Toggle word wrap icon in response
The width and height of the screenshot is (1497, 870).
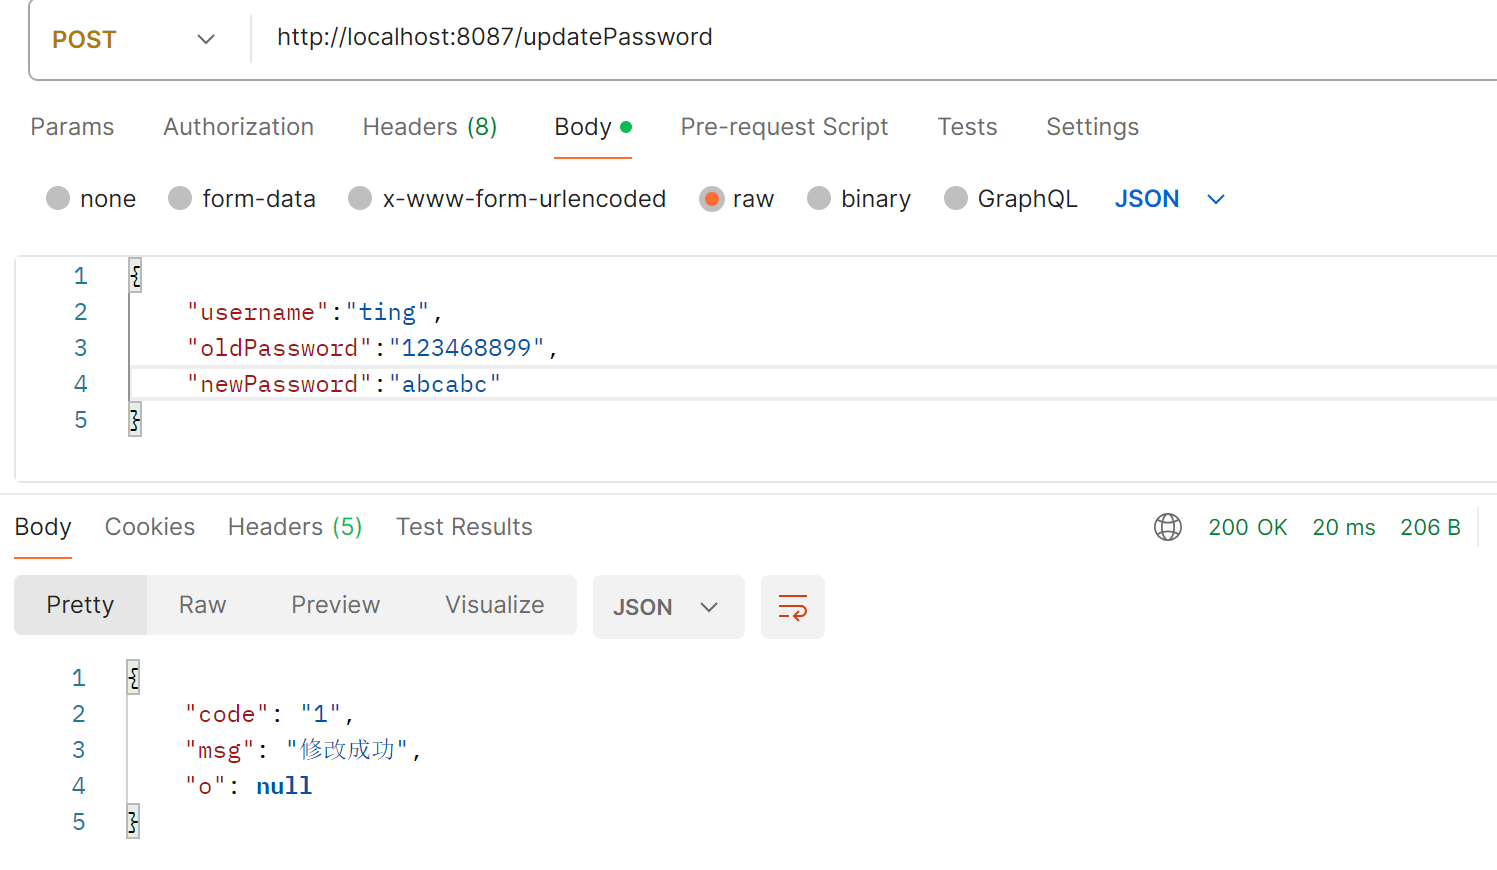tap(793, 607)
